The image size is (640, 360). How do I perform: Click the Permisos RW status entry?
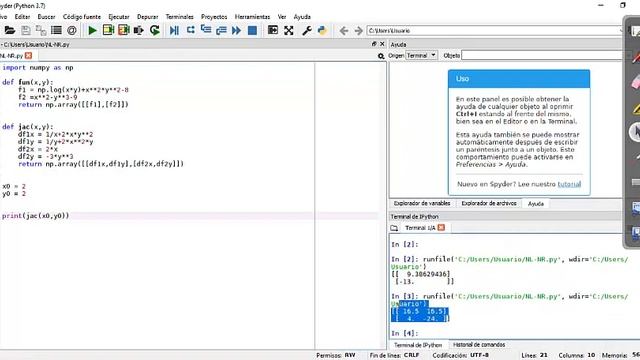tap(336, 356)
